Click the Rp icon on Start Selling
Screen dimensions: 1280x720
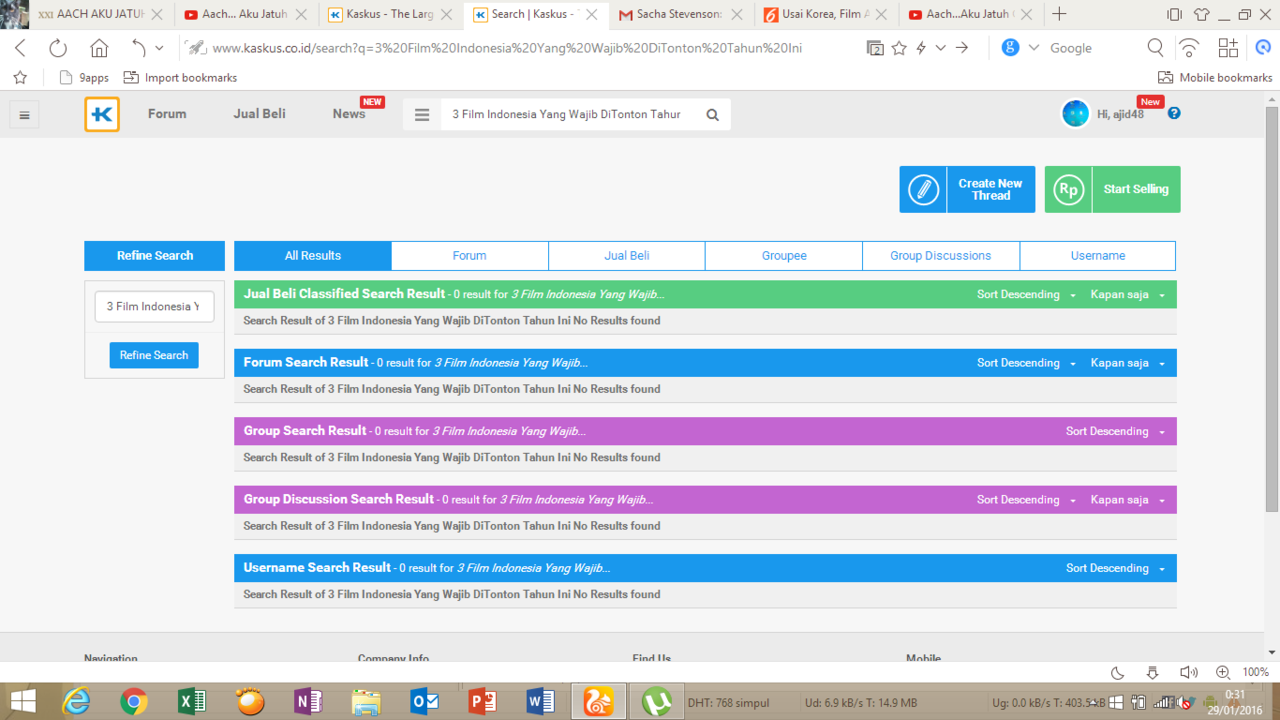point(1069,189)
